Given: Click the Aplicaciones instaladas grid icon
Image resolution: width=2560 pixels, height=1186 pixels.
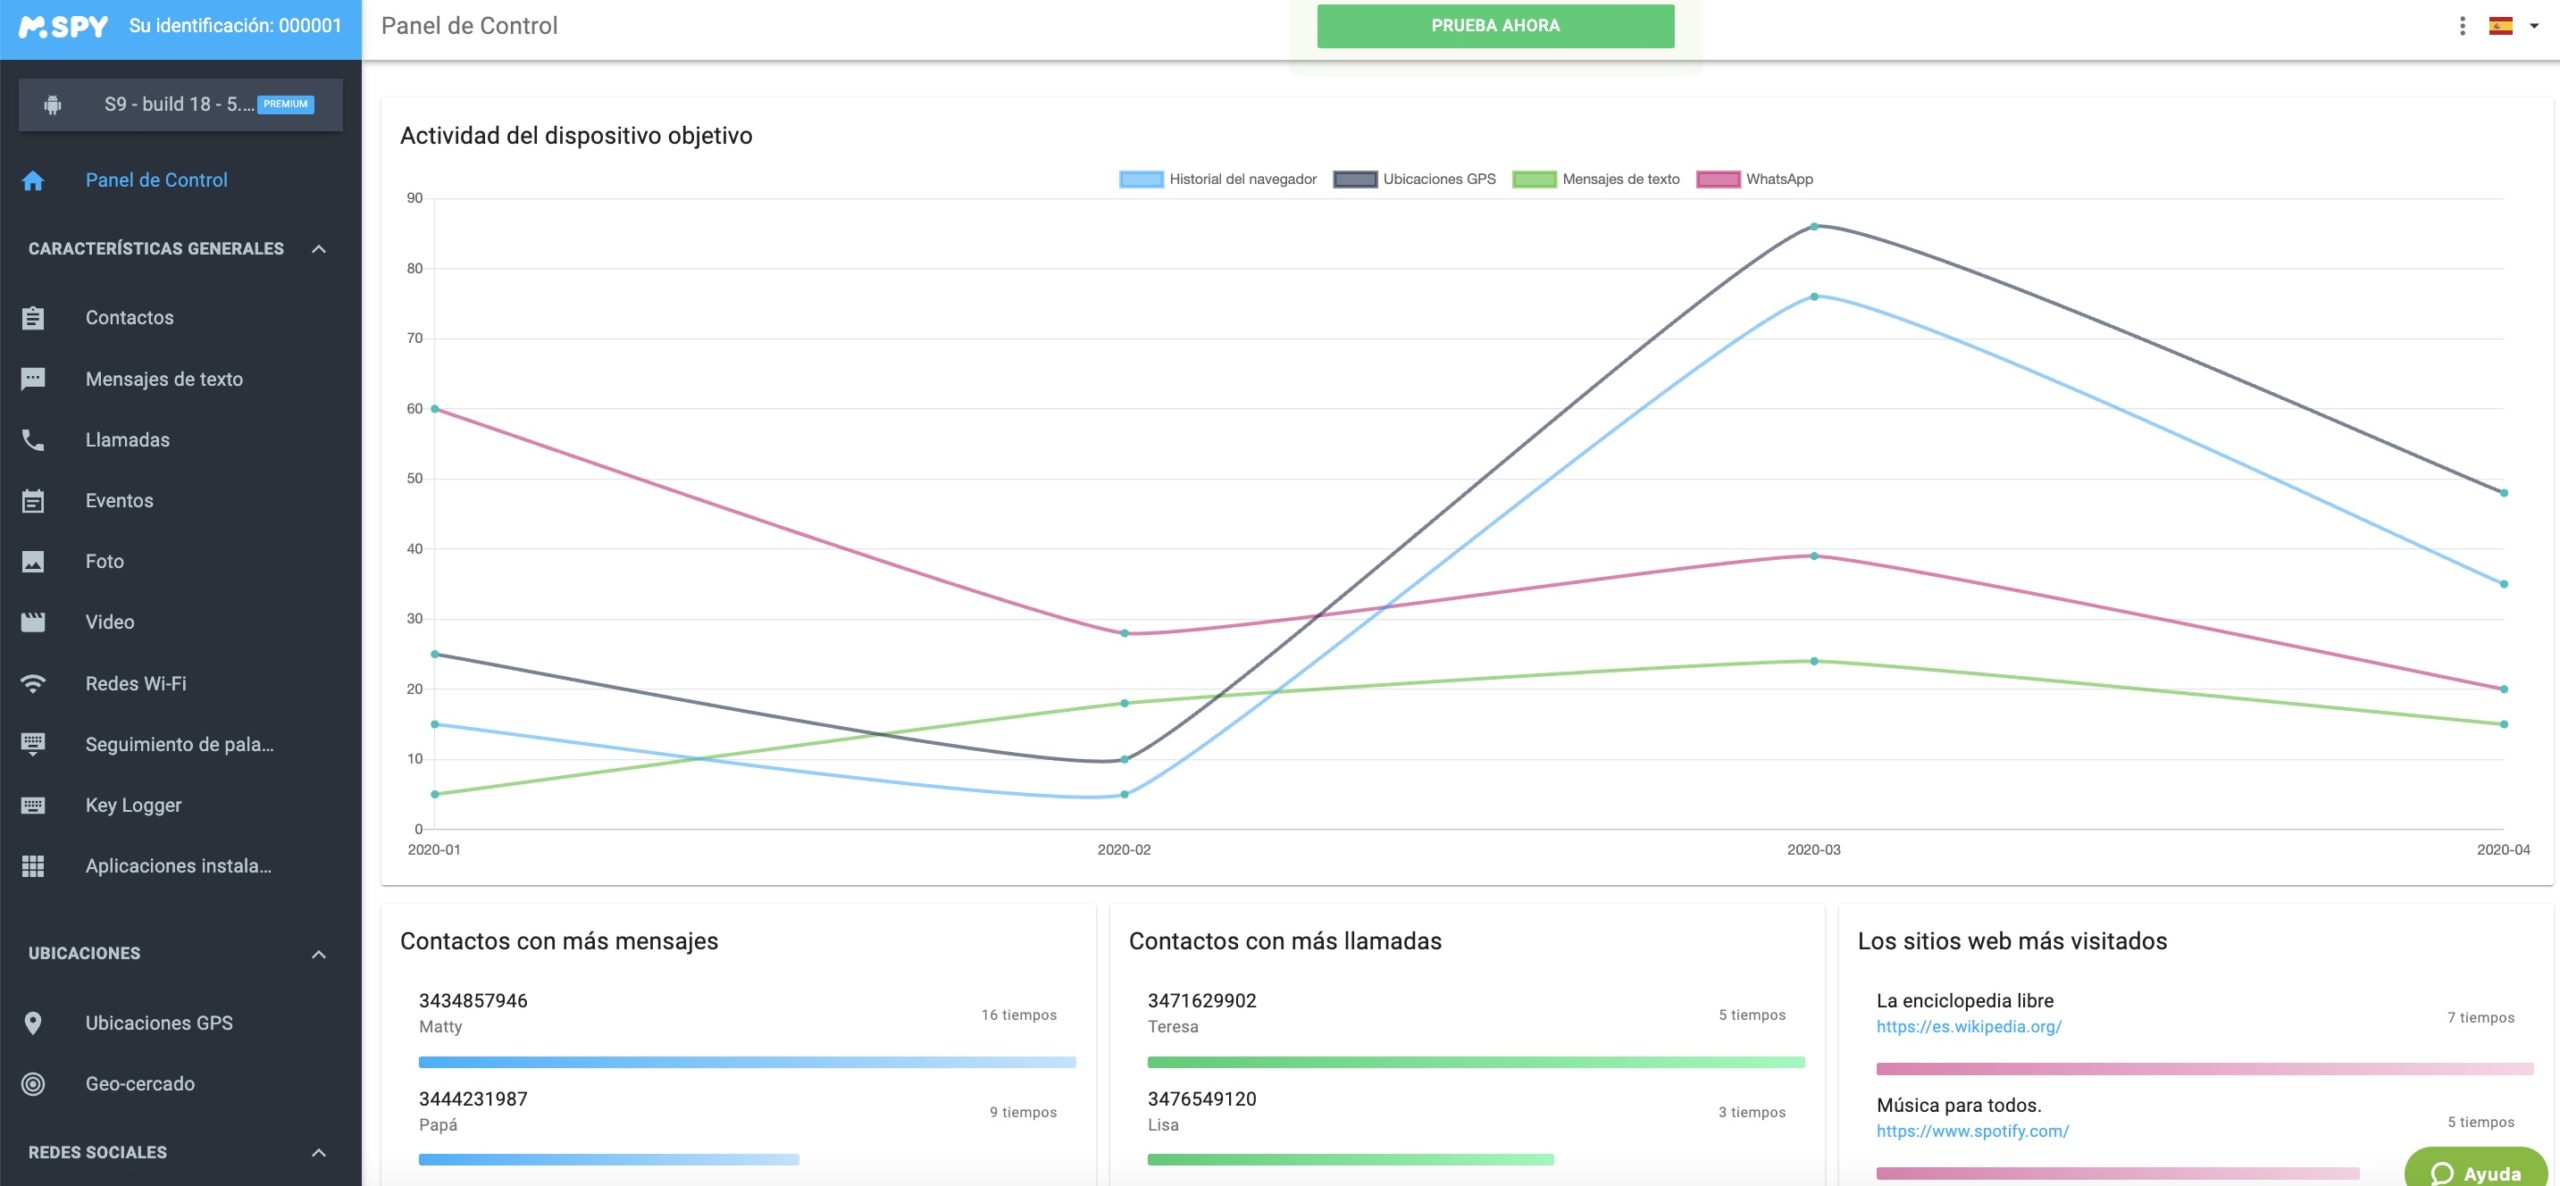Looking at the screenshot, I should pyautogui.click(x=33, y=866).
